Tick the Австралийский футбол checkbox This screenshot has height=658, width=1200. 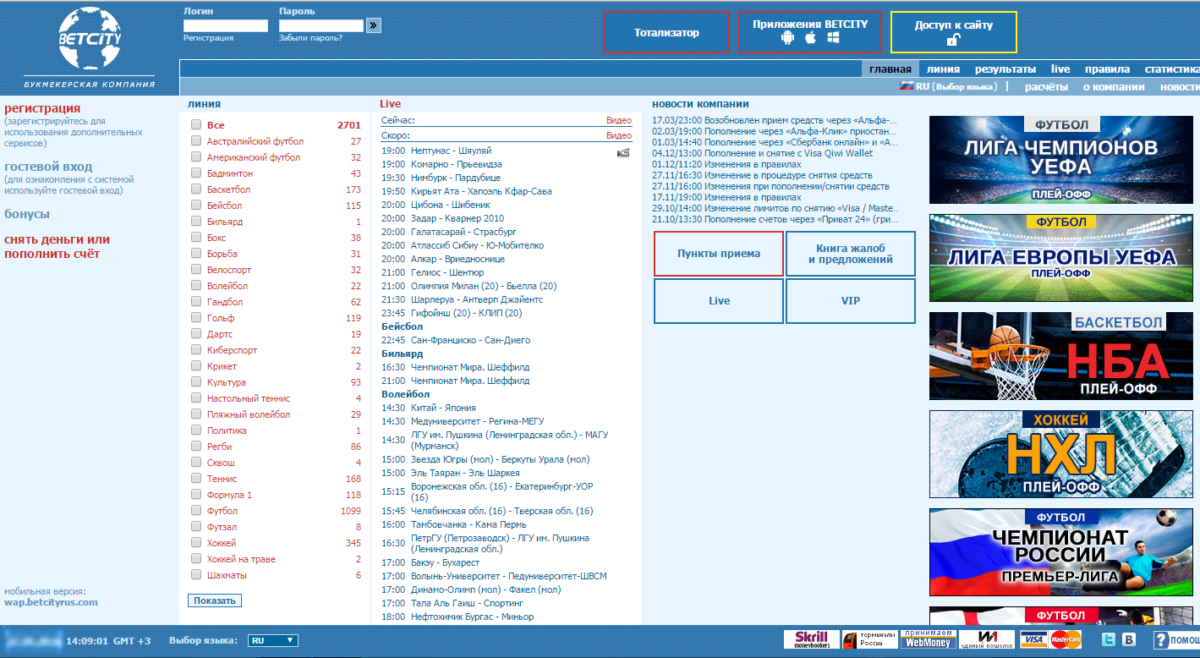coord(196,141)
